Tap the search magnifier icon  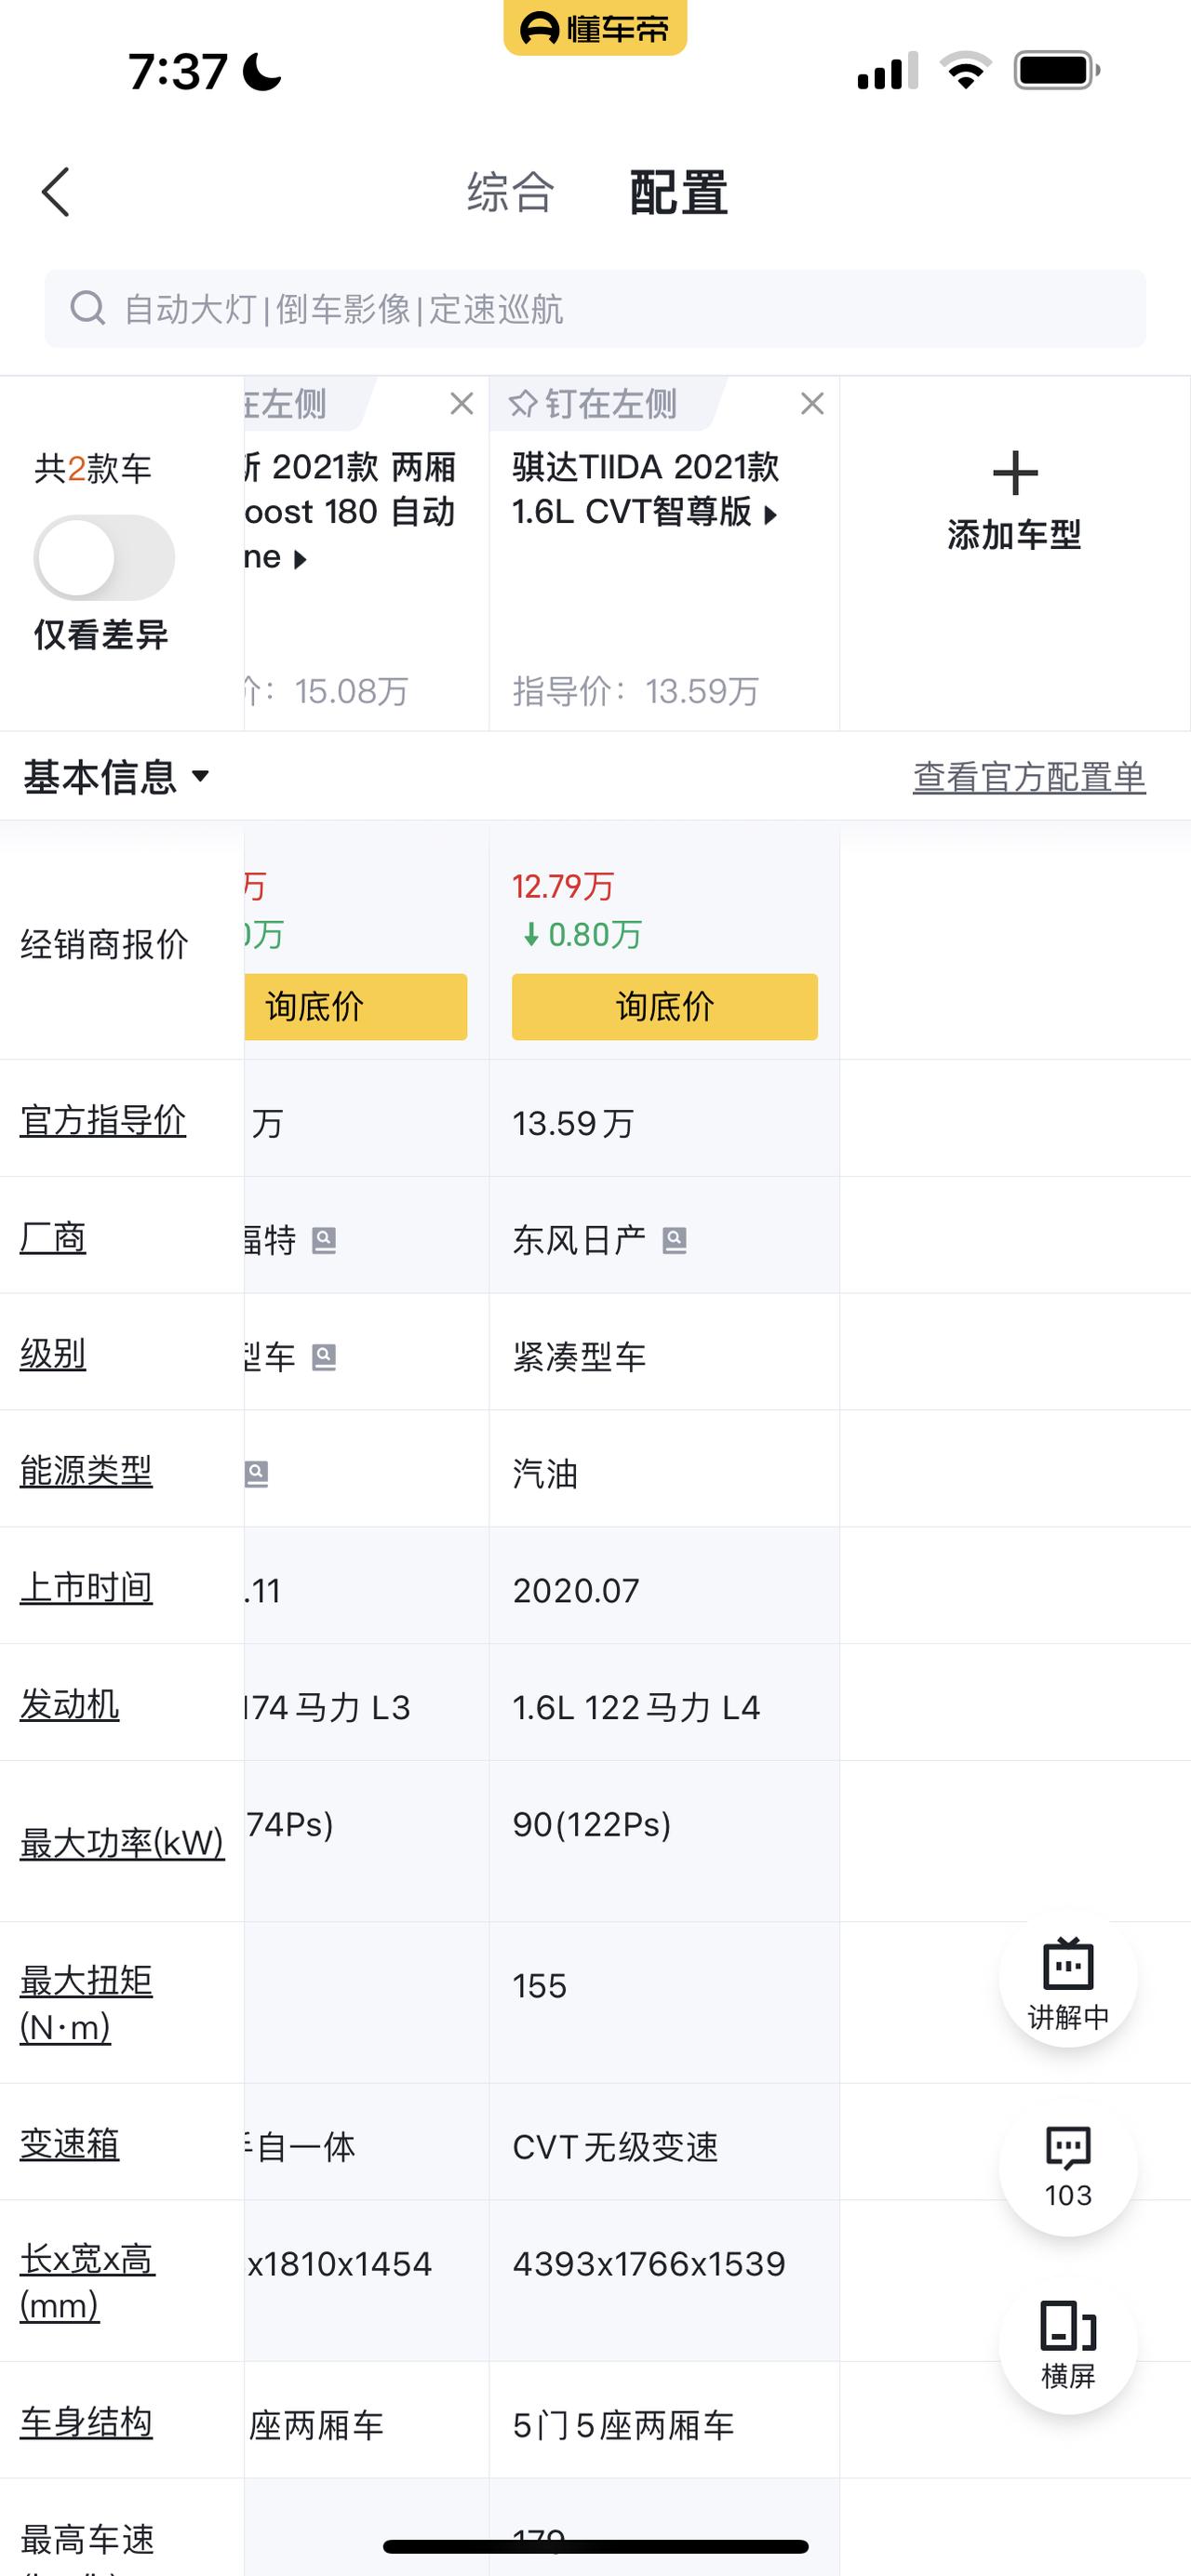[x=88, y=308]
